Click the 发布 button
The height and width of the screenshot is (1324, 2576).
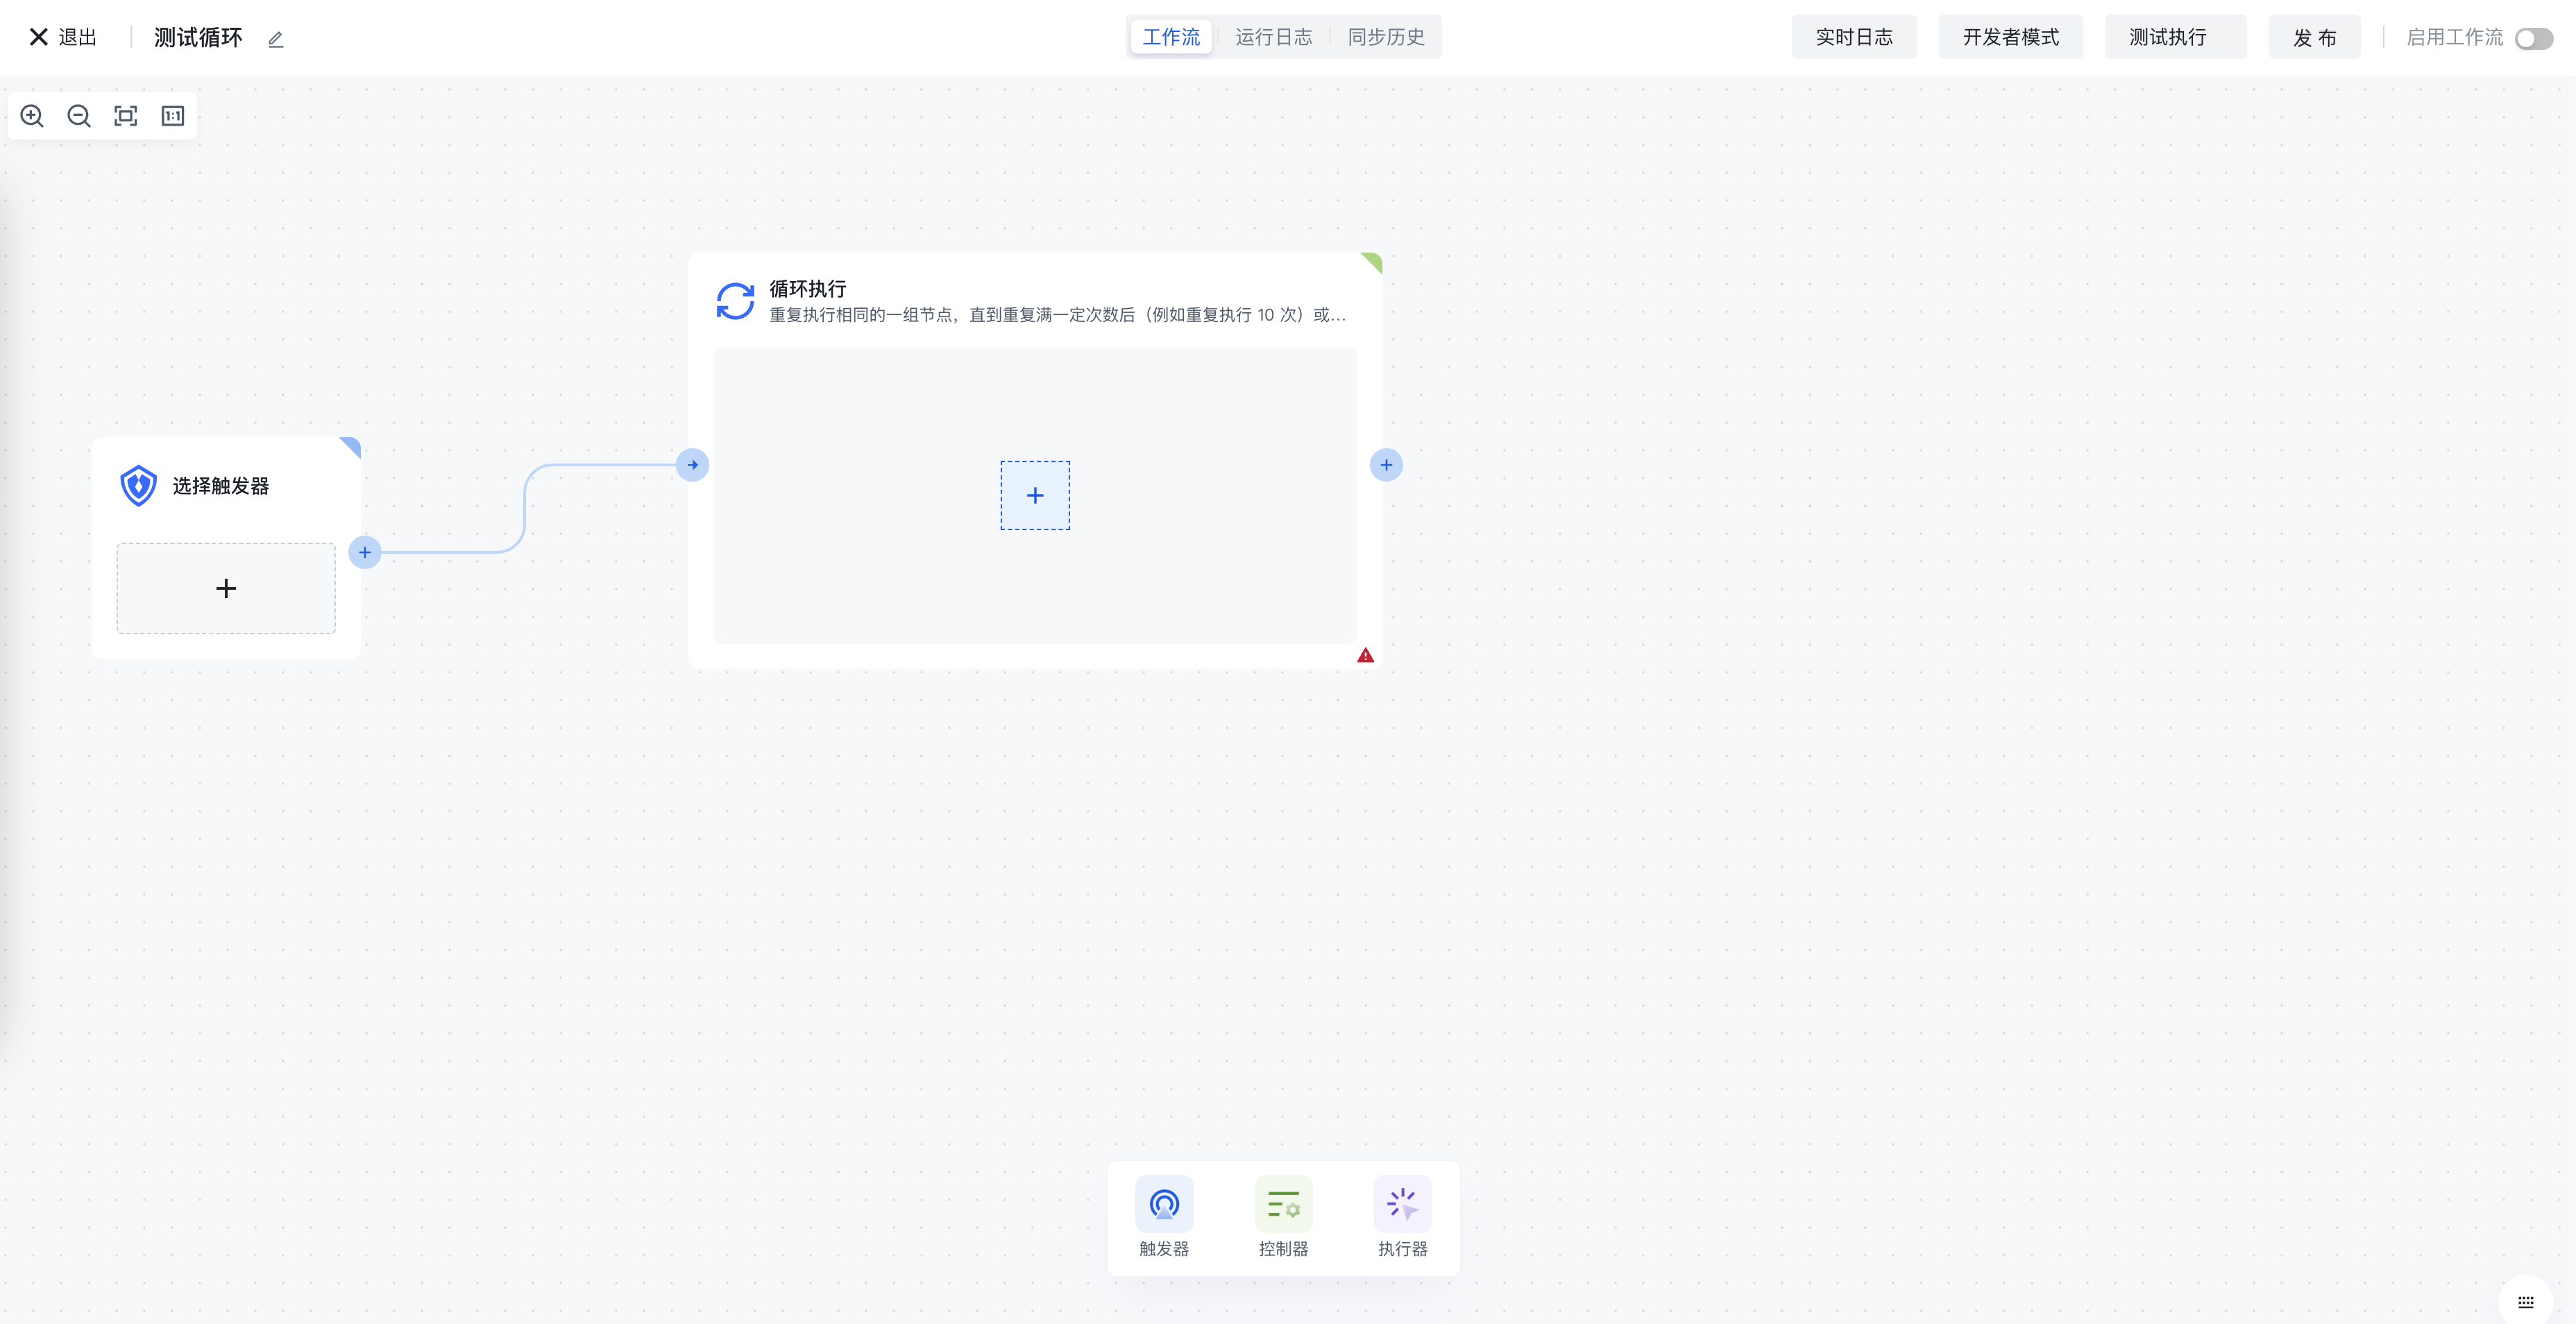(2314, 37)
